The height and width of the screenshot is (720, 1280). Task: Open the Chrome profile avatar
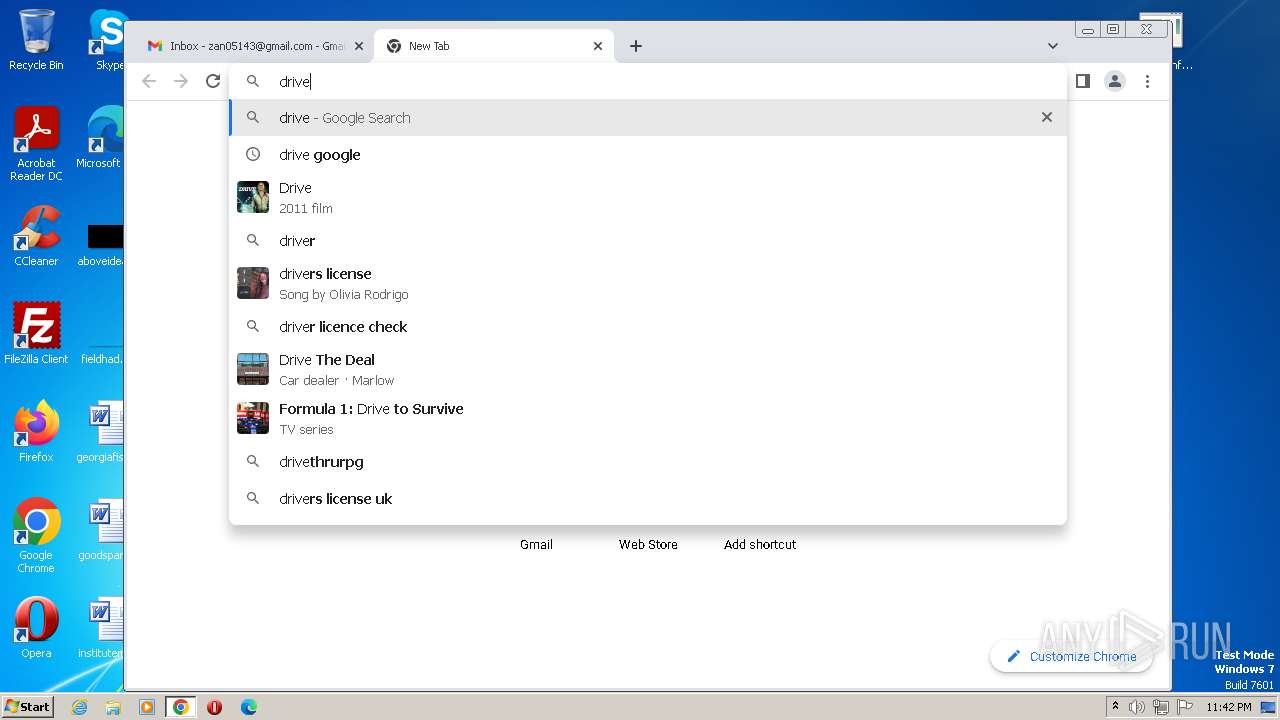[1115, 81]
